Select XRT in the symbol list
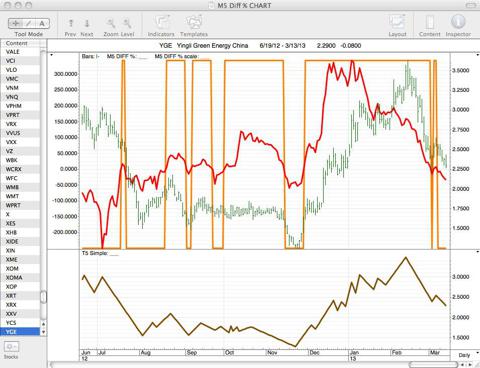This screenshot has width=480, height=368. pos(20,295)
